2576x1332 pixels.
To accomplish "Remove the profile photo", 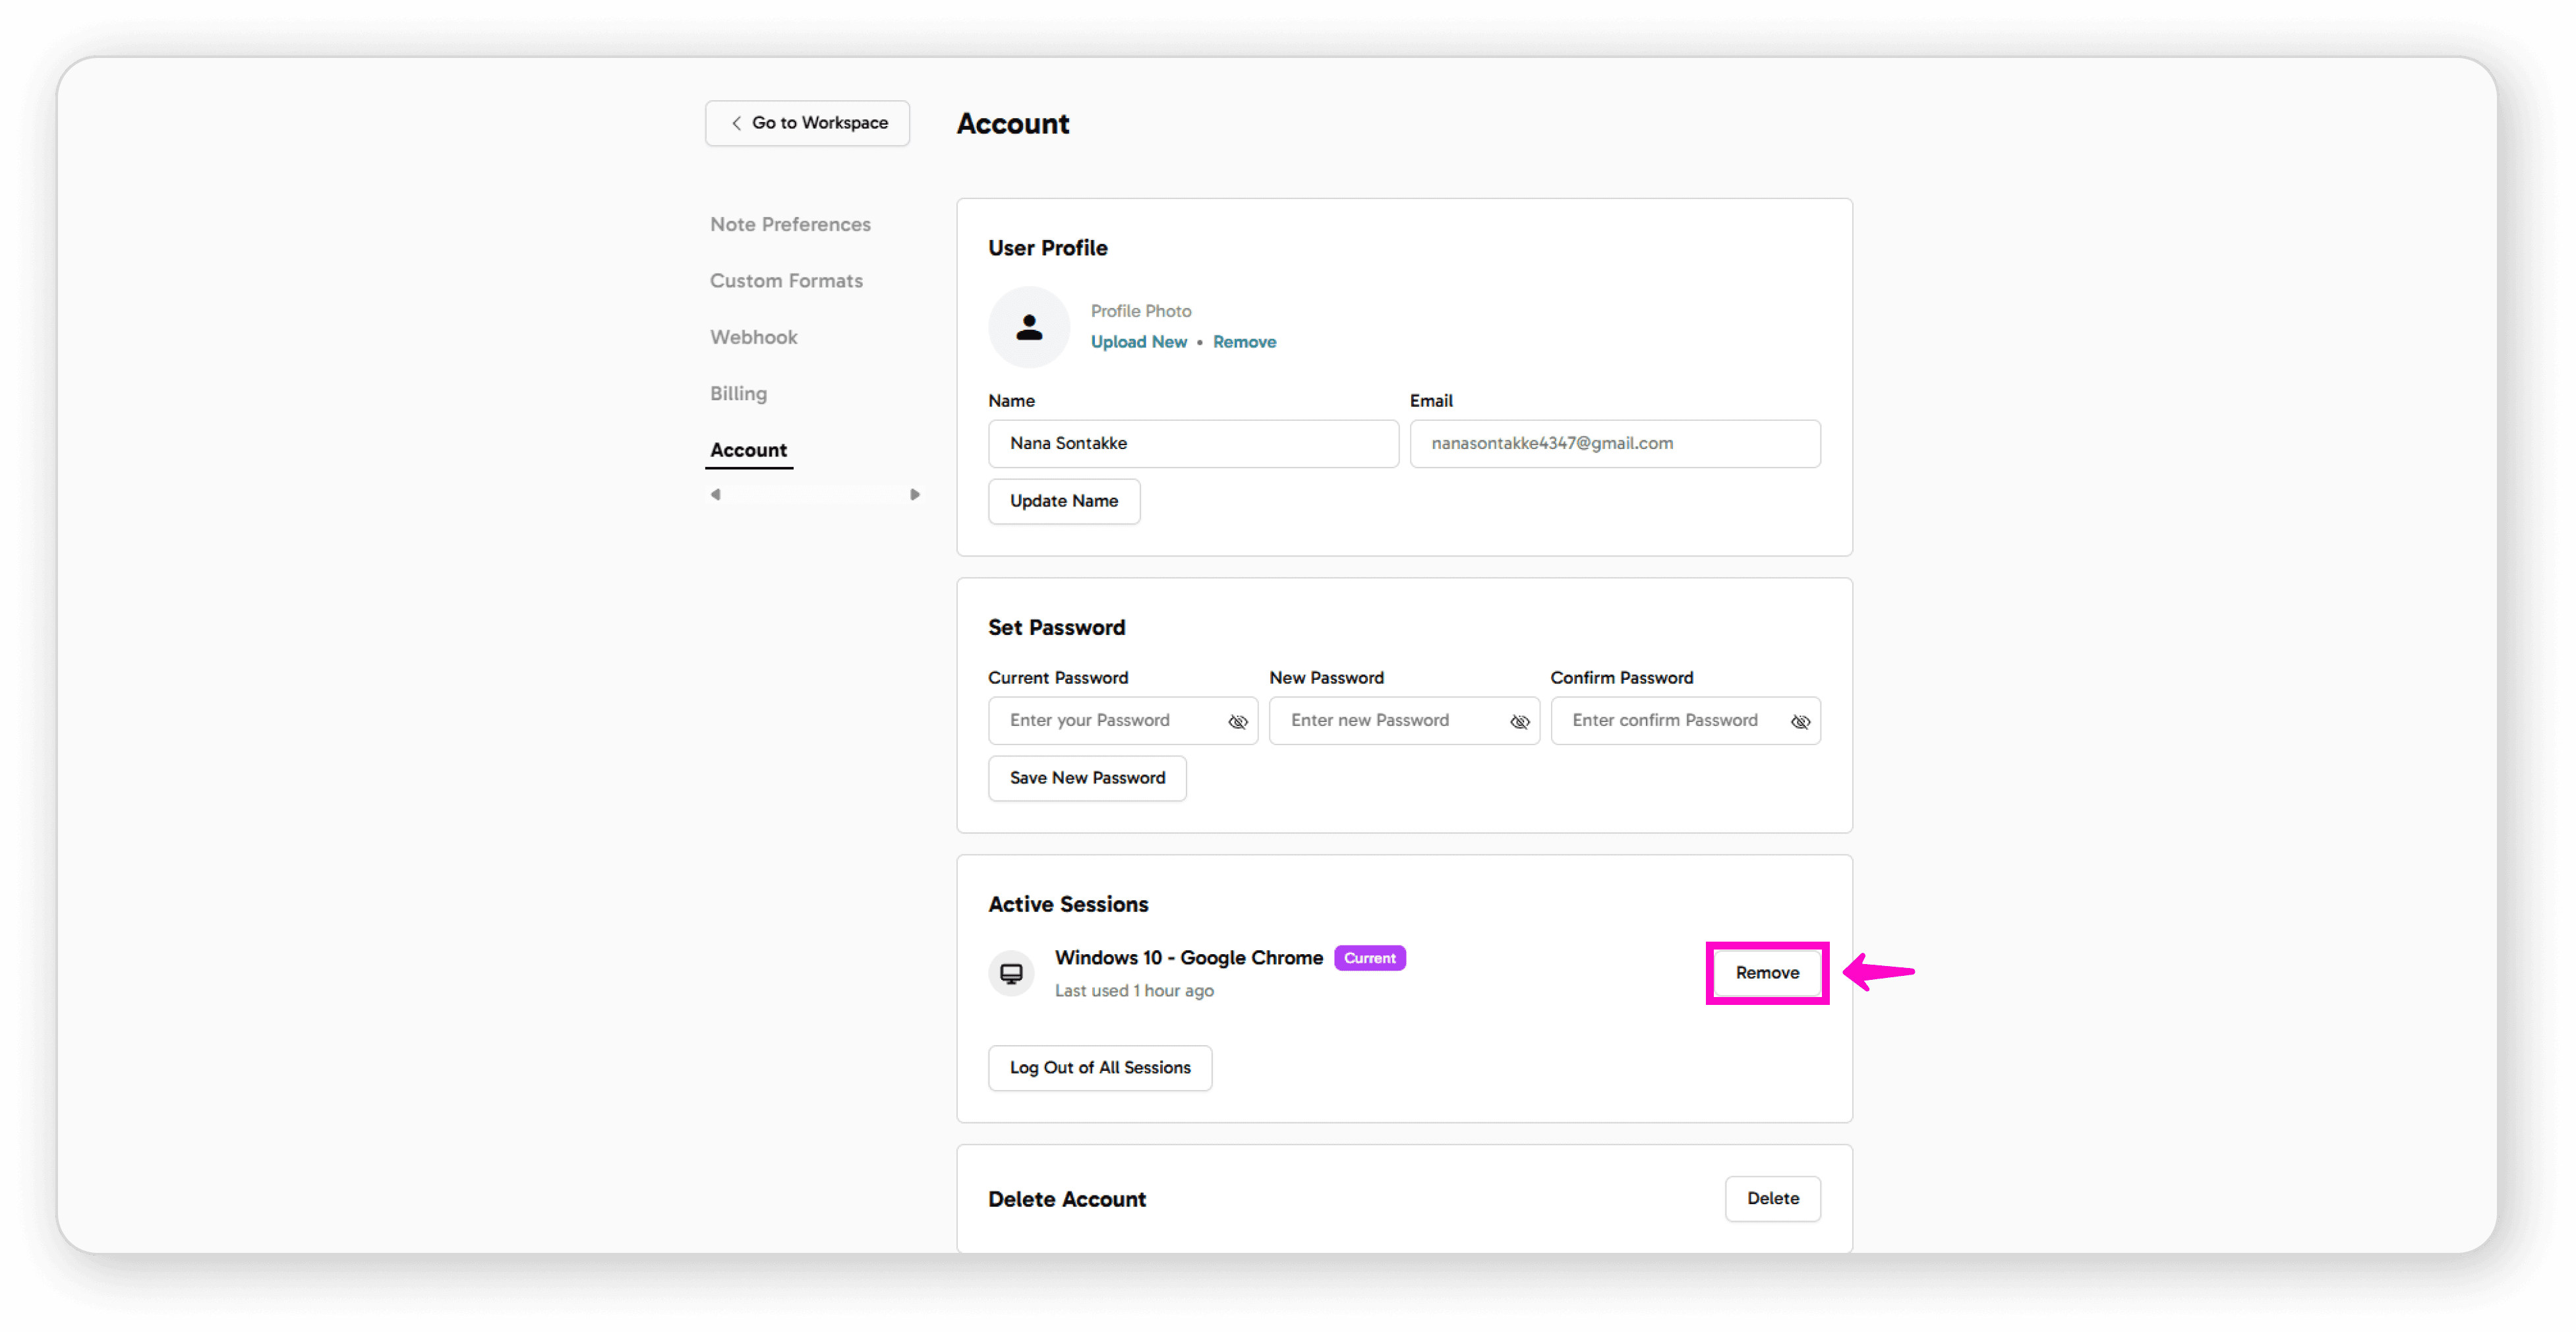I will click(1244, 342).
